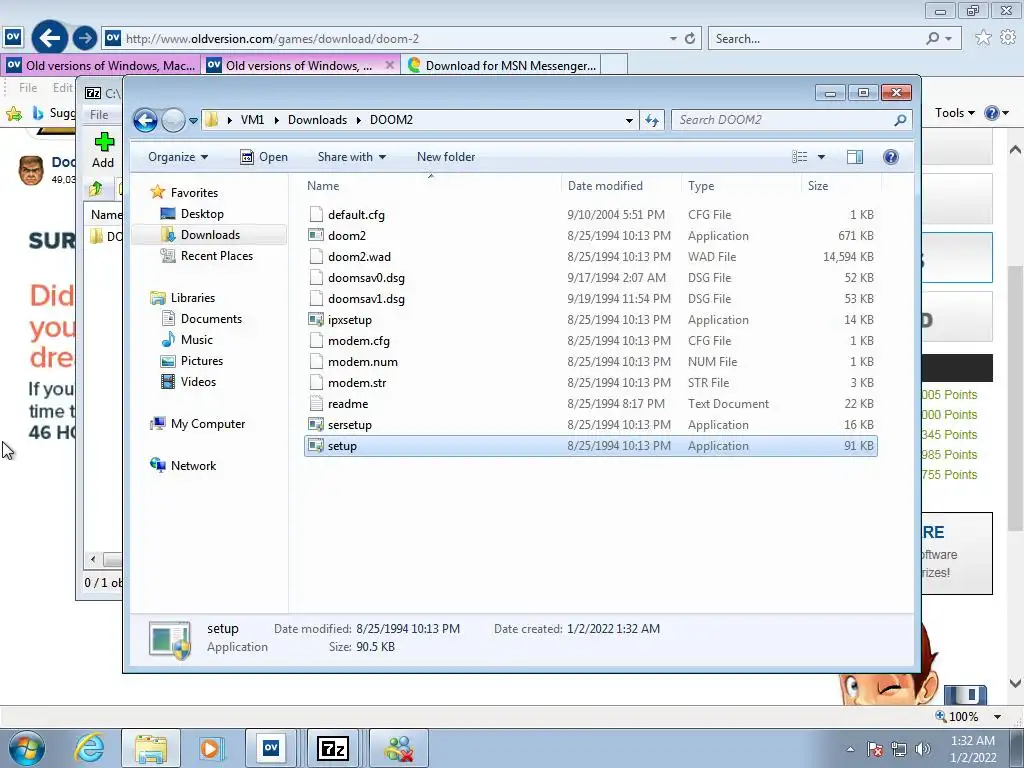Open recent locations dropdown beside Explorer forward button
Viewport: 1024px width, 768px height.
coord(193,121)
